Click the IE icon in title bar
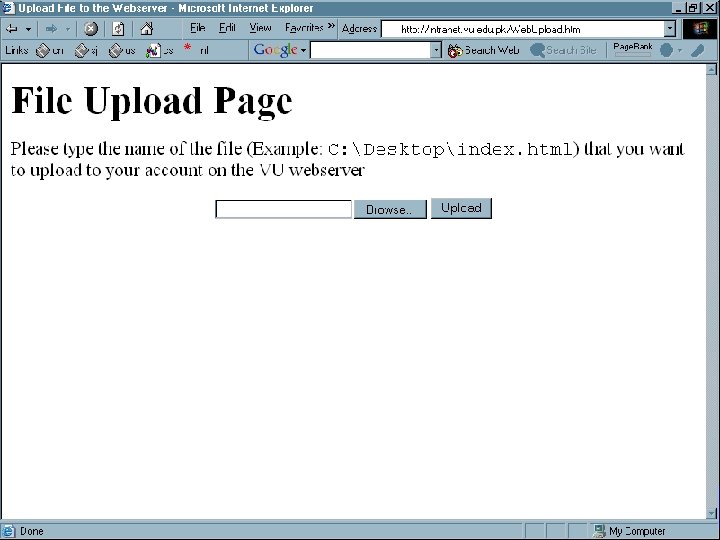This screenshot has width=720, height=540. pos(9,8)
